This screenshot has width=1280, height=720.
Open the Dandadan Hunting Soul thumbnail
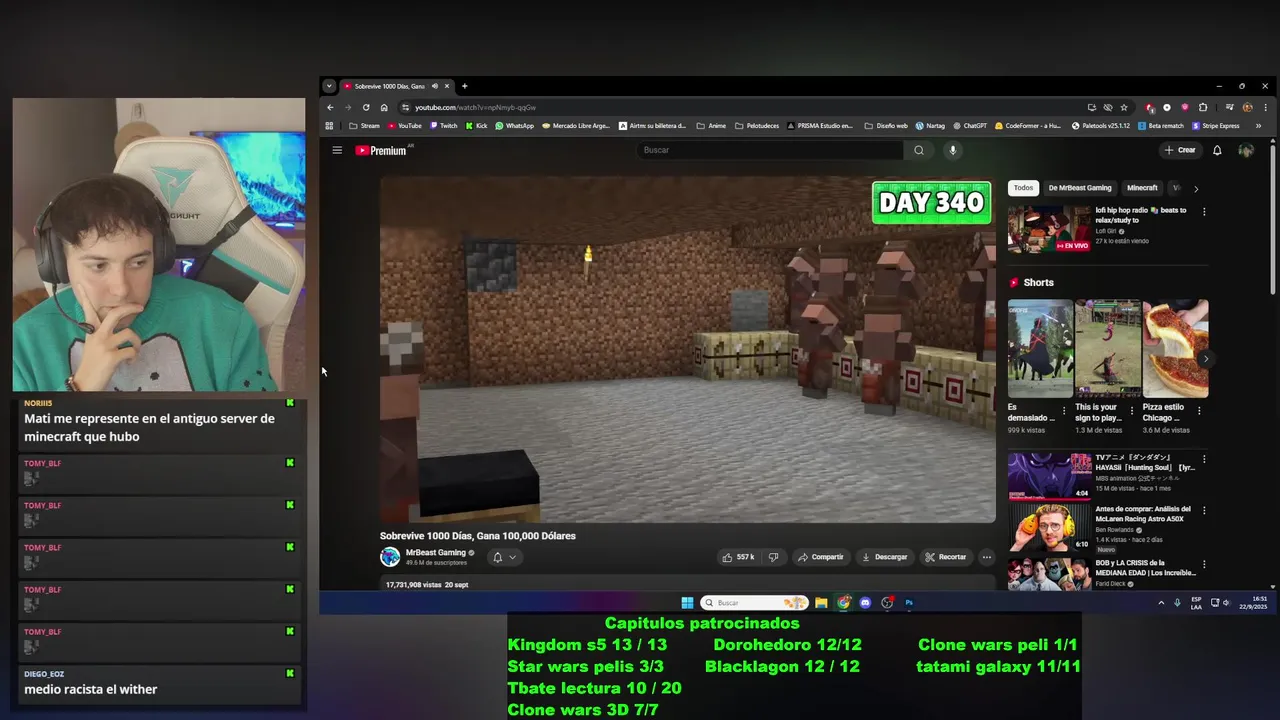pos(1049,476)
